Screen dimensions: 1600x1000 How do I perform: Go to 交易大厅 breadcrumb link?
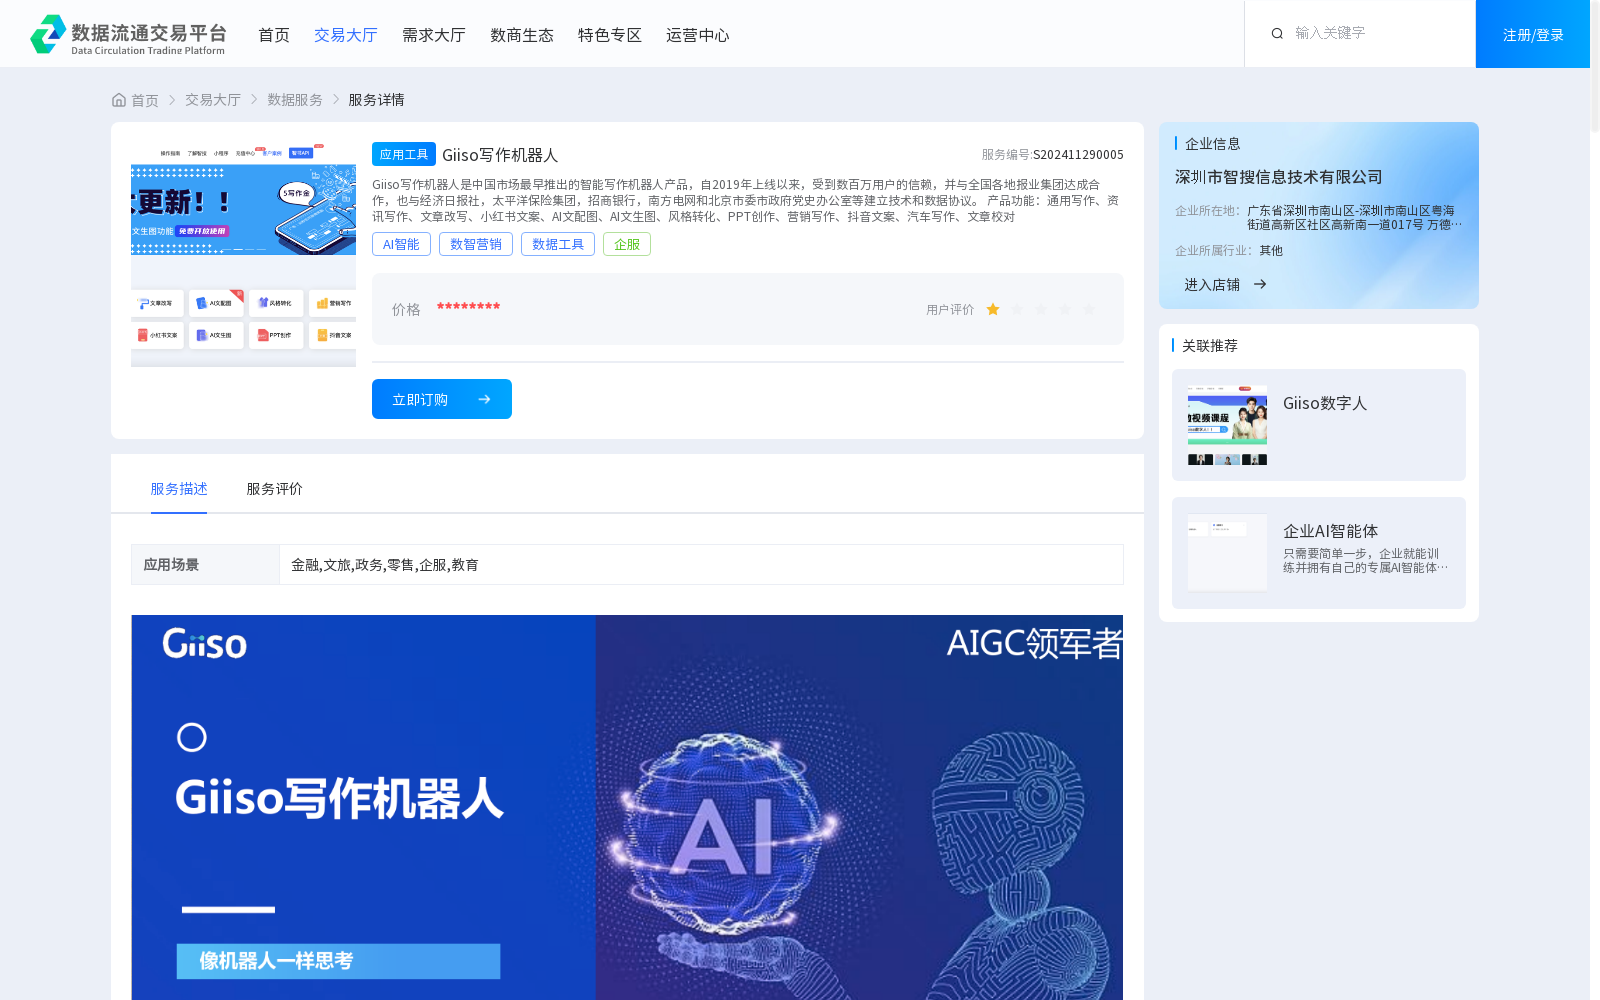[x=213, y=100]
